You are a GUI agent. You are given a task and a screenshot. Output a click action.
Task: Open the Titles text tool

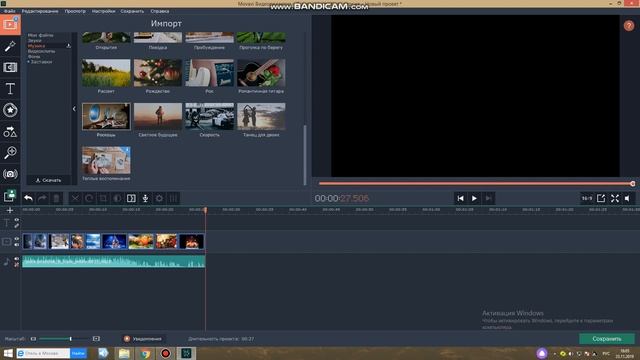[x=10, y=89]
